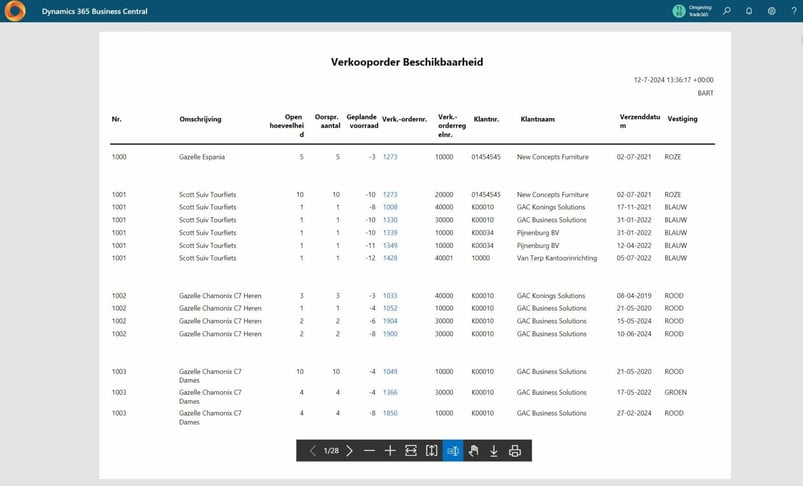Open sales order link 1339

pos(390,233)
